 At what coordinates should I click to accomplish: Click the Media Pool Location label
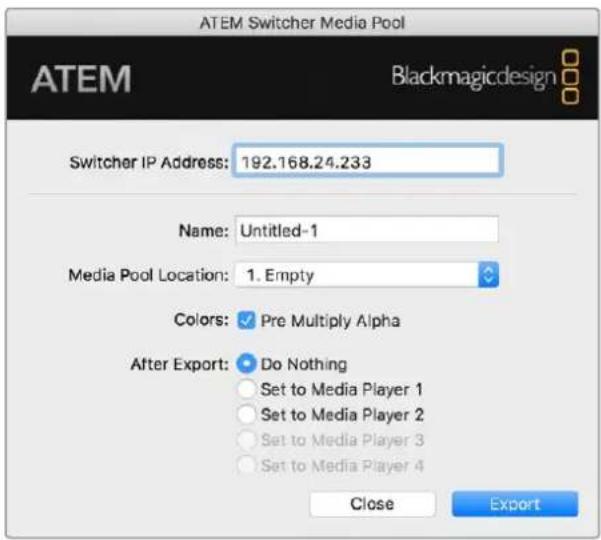coord(148,275)
